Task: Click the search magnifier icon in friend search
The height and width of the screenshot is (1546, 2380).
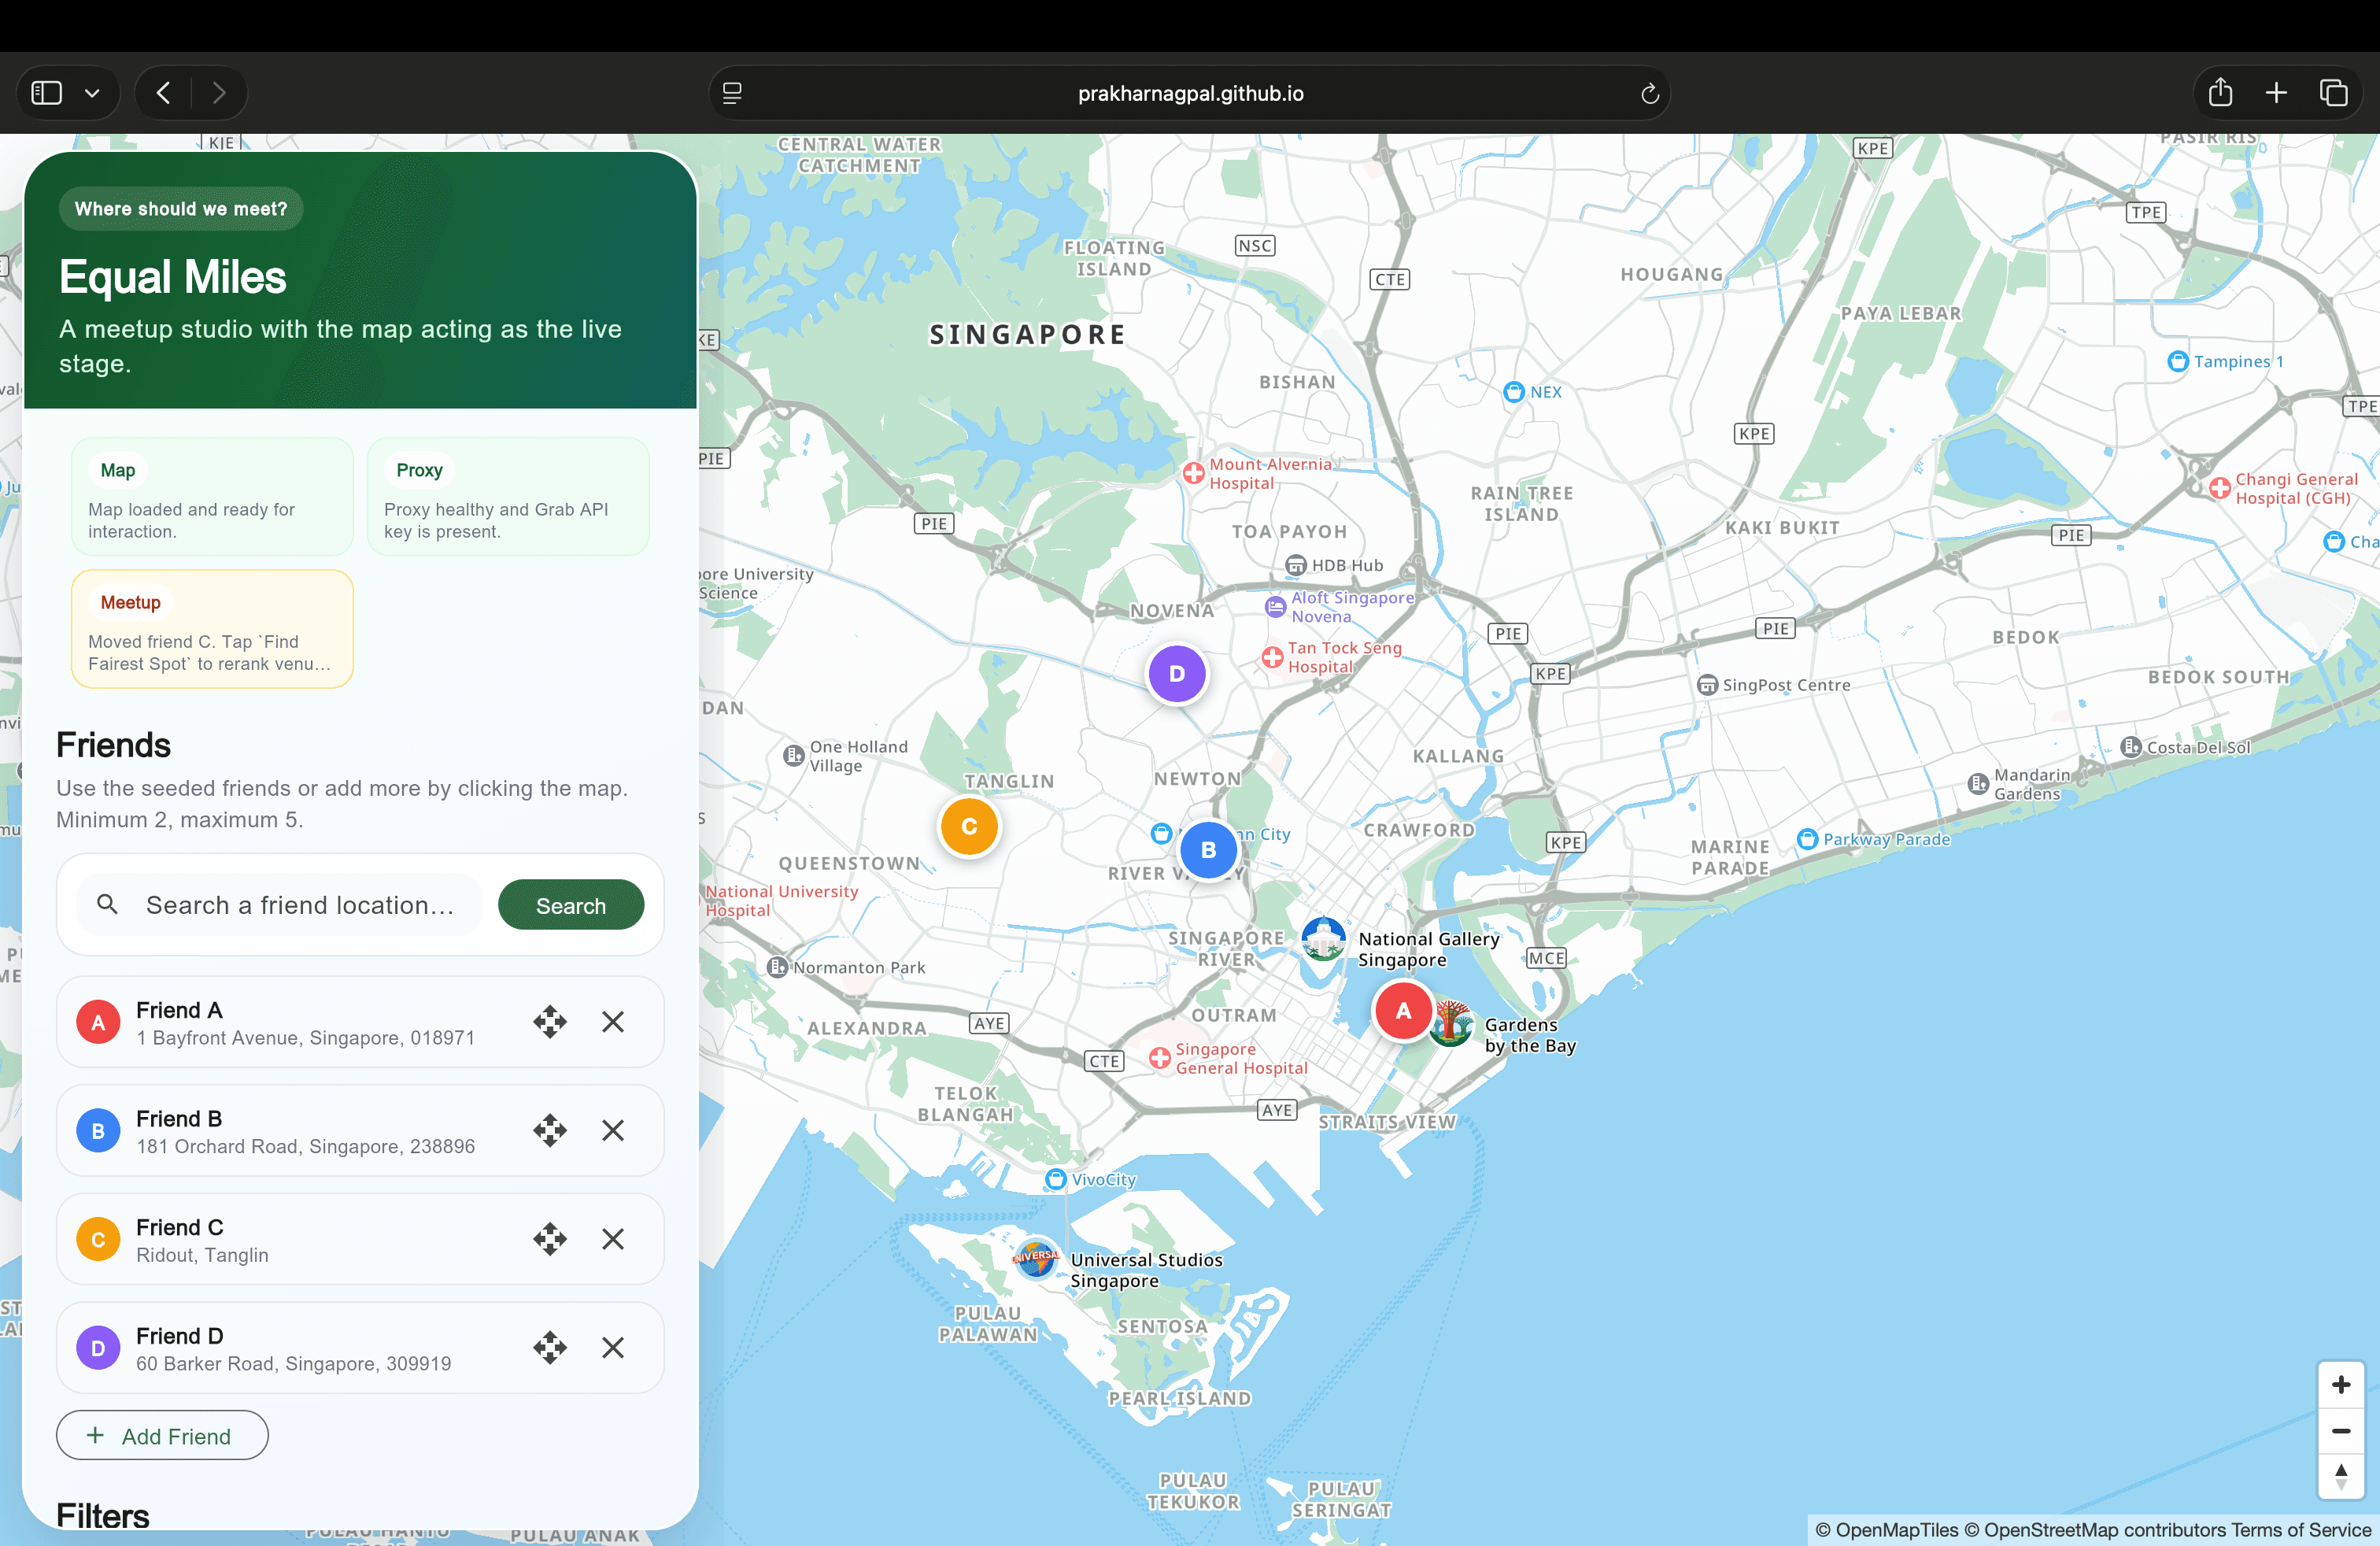Action: click(x=108, y=904)
